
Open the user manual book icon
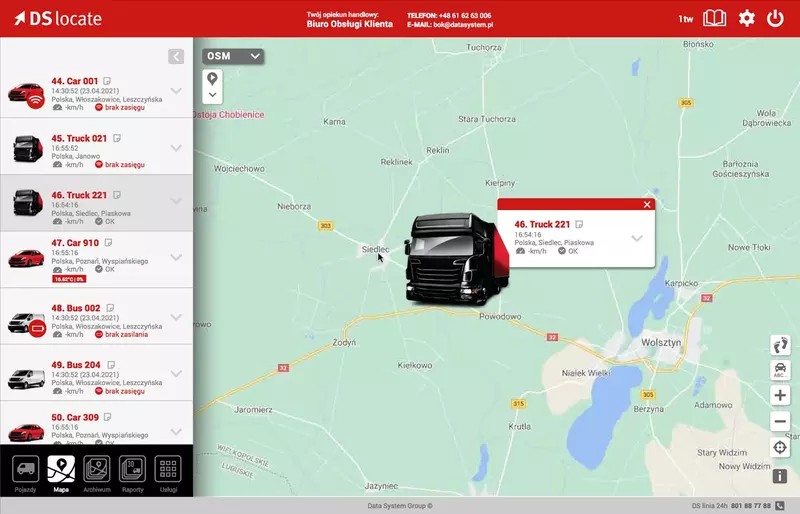coord(715,19)
